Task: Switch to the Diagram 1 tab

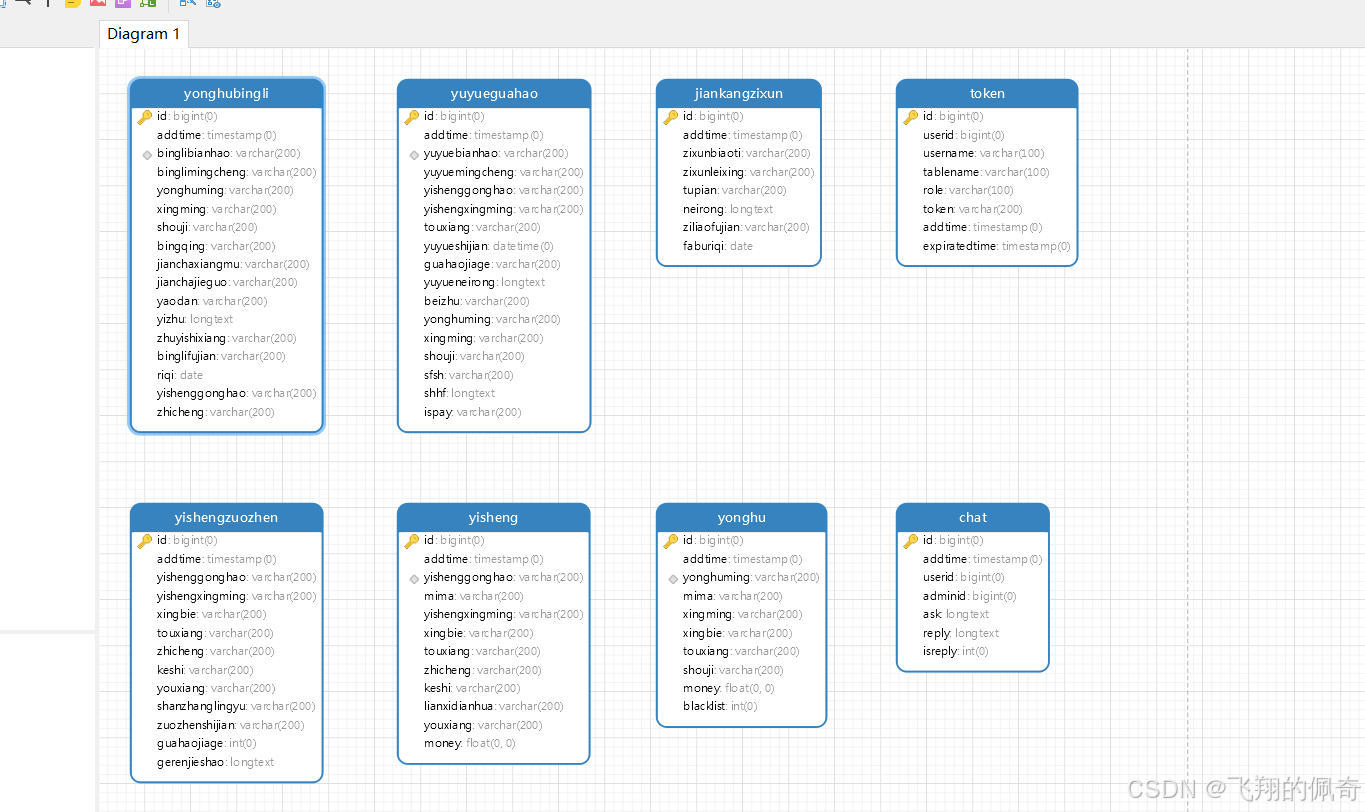Action: coord(144,34)
